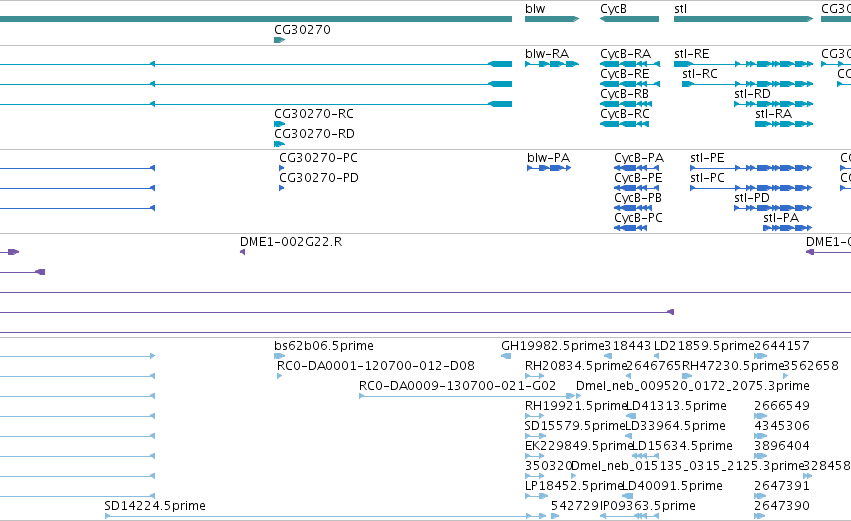Click the 2647390 feature label

click(782, 505)
